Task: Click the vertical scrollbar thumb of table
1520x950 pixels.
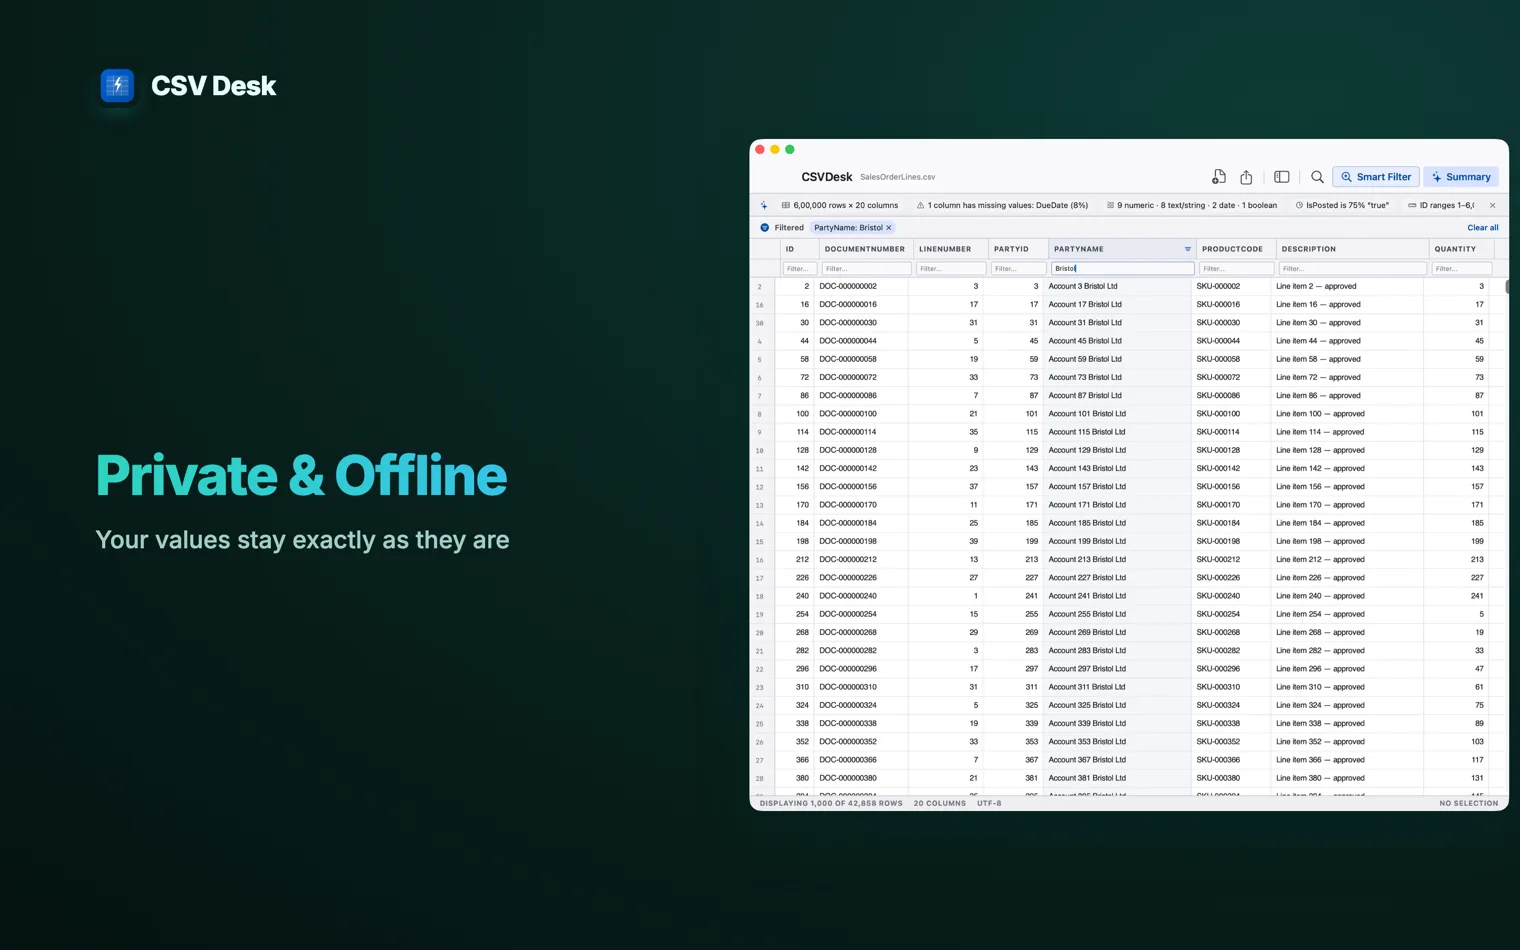Action: coord(1506,287)
